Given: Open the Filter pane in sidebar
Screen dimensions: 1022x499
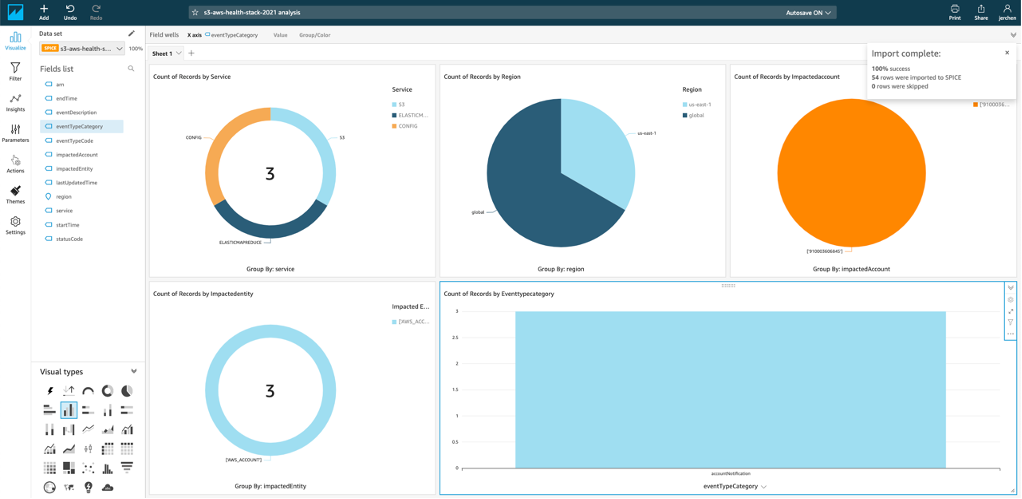Looking at the screenshot, I should (15, 71).
